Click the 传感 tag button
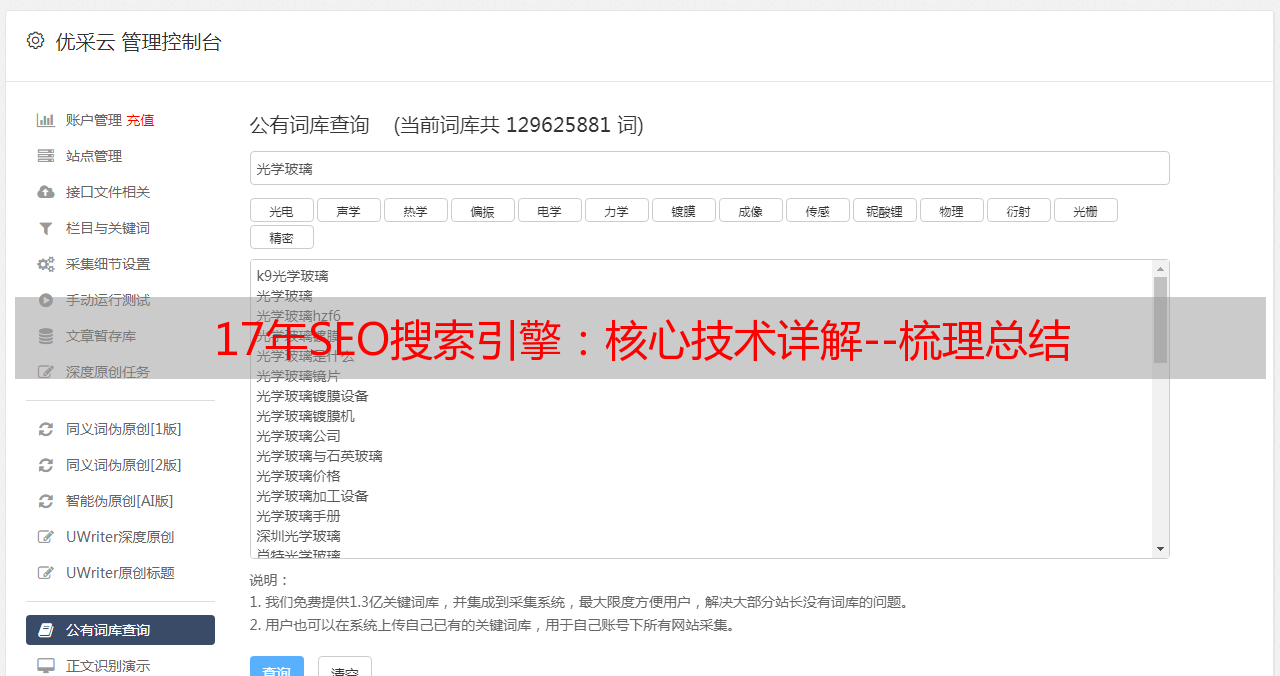This screenshot has height=676, width=1280. click(817, 210)
